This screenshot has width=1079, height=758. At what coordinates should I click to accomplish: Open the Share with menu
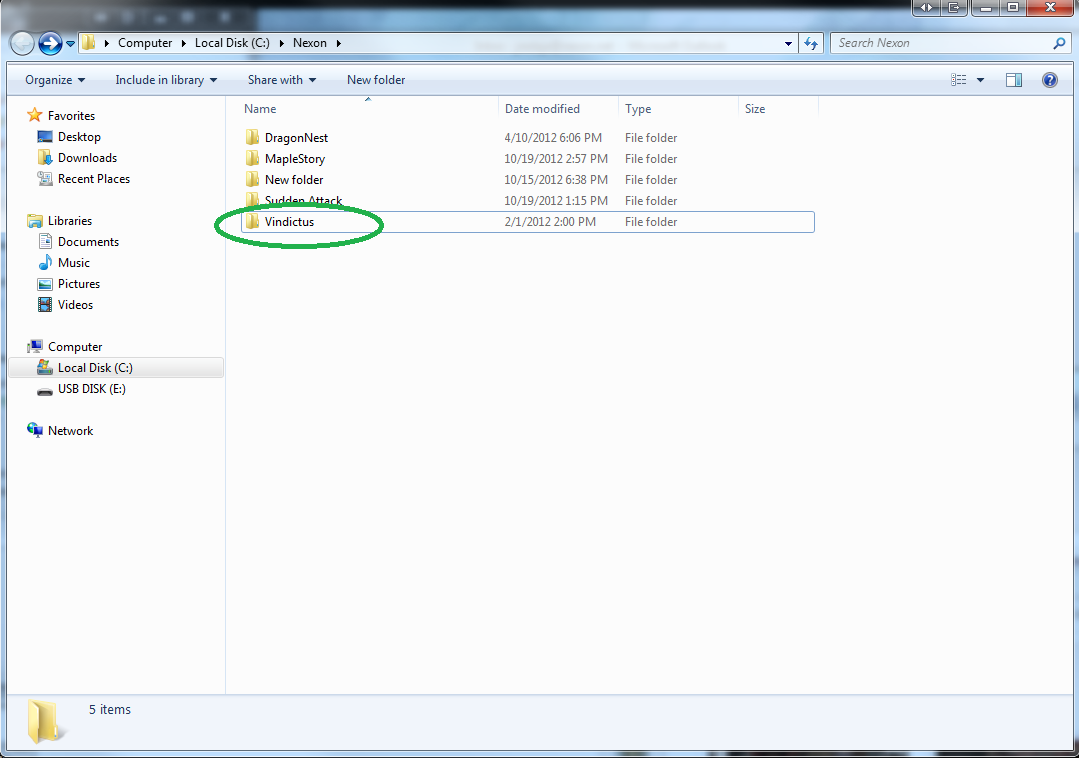(x=282, y=80)
